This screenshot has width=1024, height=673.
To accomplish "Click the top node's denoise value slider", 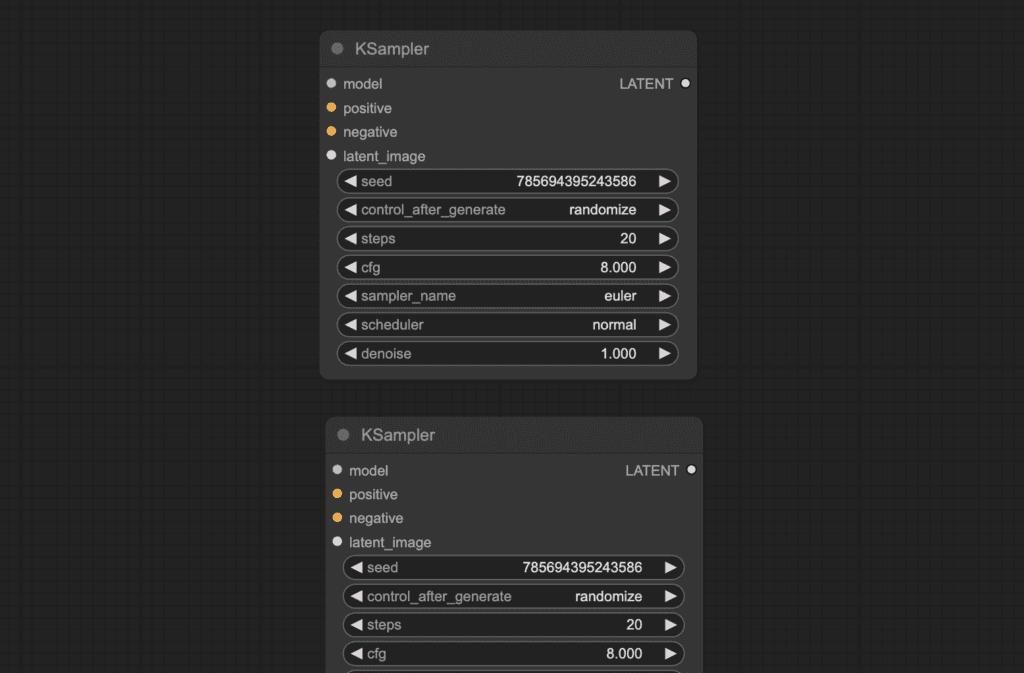I will click(x=508, y=354).
